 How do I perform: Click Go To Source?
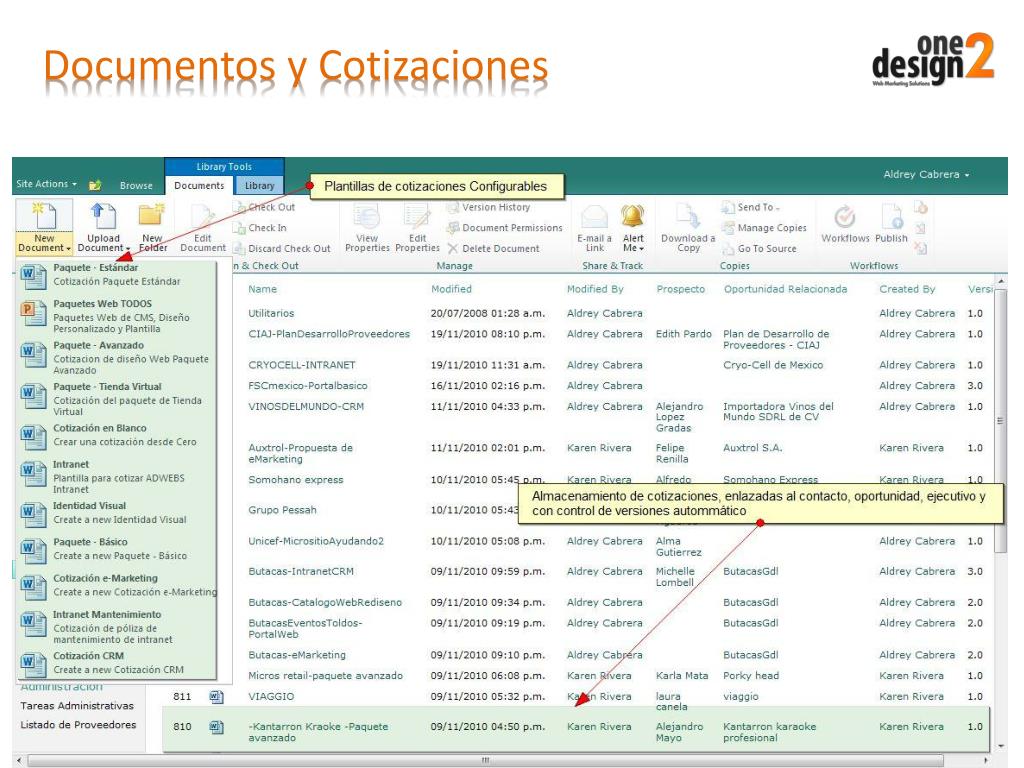point(759,249)
